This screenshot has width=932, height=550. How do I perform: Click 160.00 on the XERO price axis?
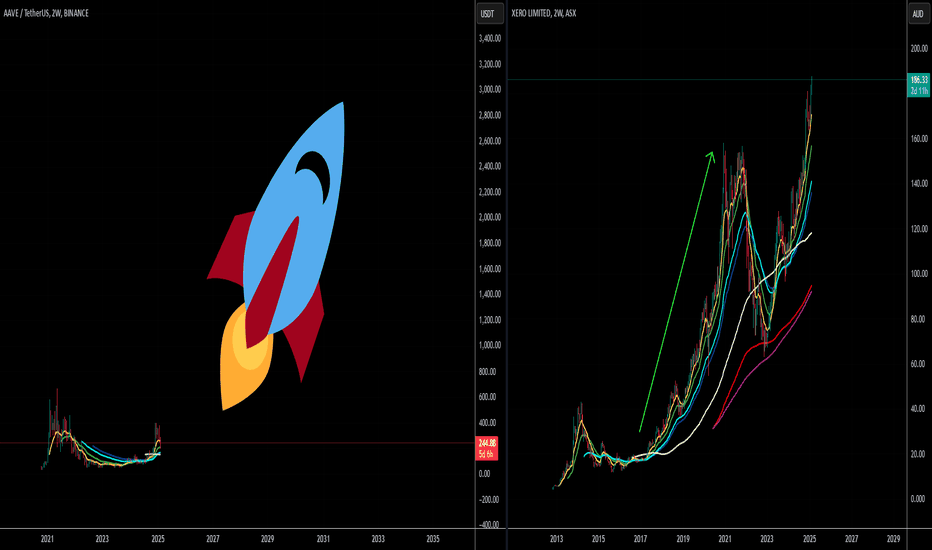(x=919, y=139)
